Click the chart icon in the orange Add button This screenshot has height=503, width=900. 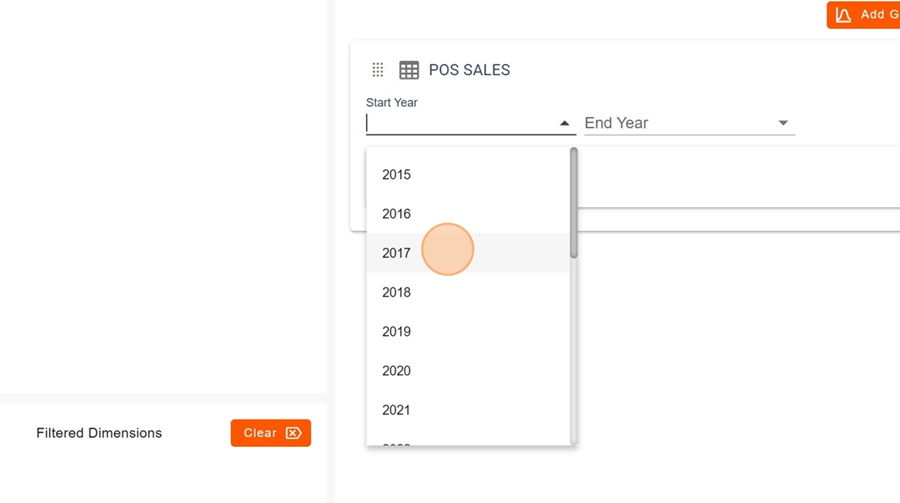click(x=844, y=15)
